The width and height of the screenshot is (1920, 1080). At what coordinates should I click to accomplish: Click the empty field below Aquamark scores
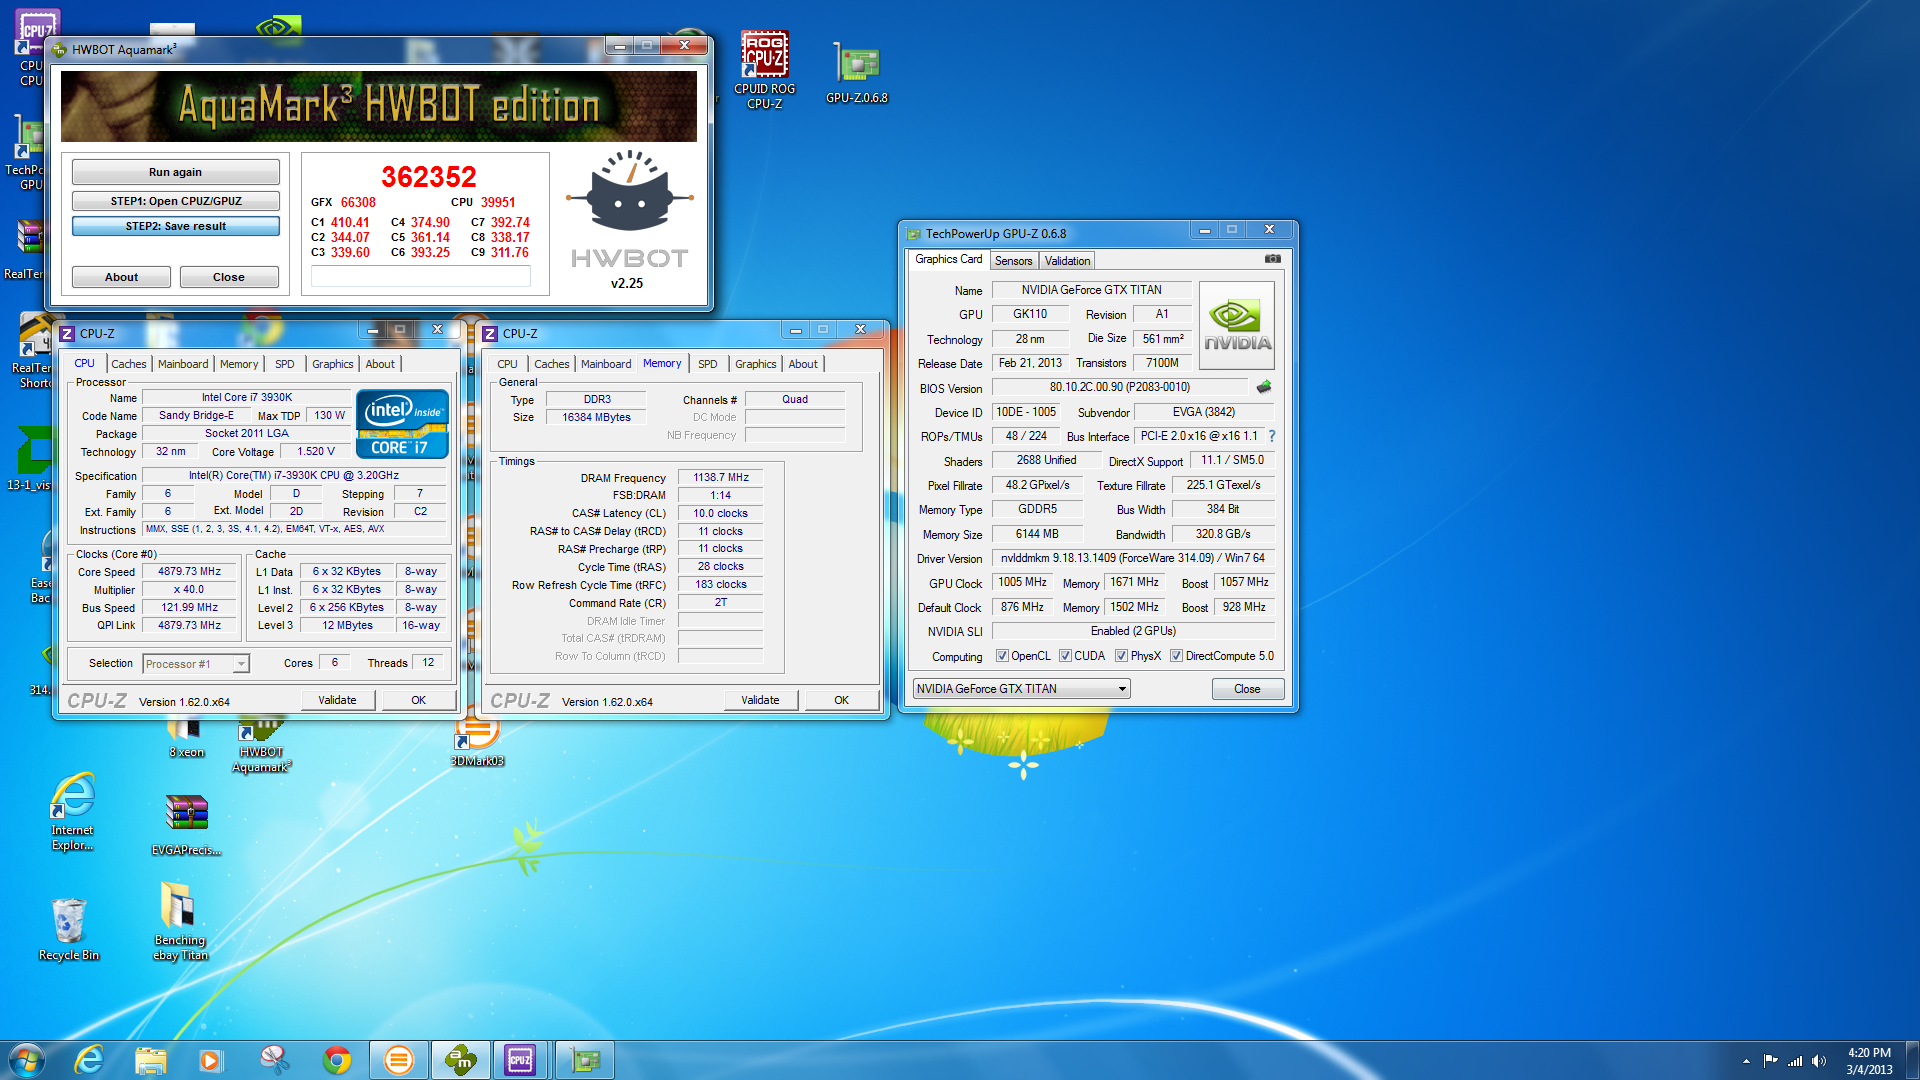pyautogui.click(x=420, y=277)
